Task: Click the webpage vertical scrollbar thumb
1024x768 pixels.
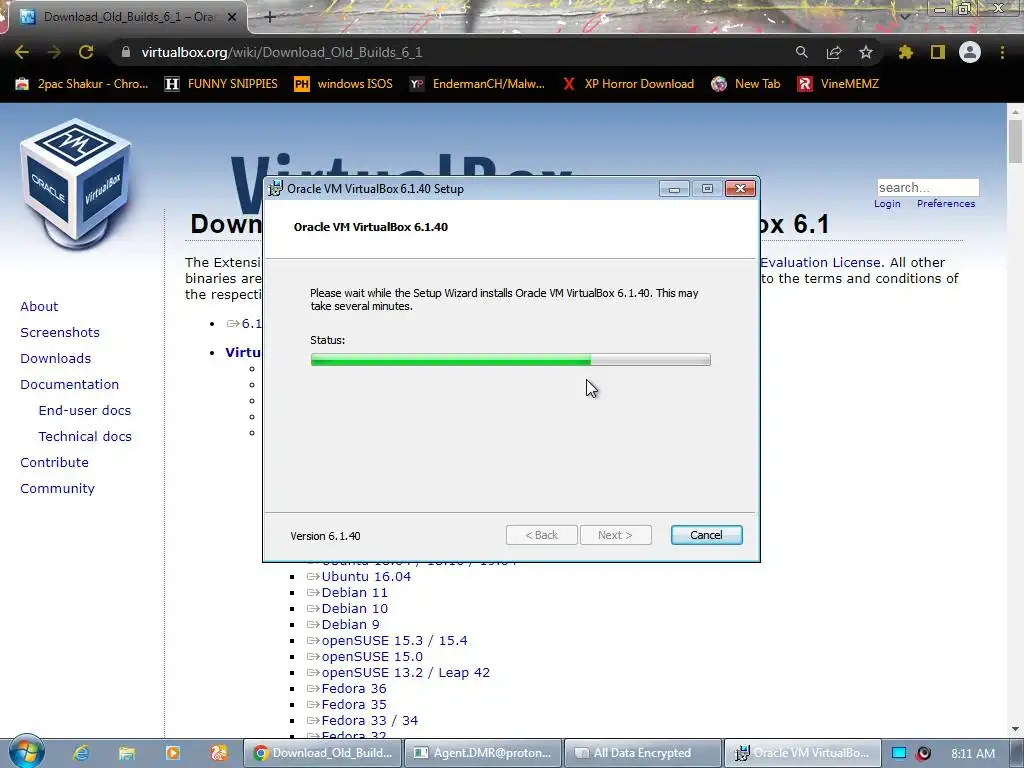Action: [x=1016, y=142]
